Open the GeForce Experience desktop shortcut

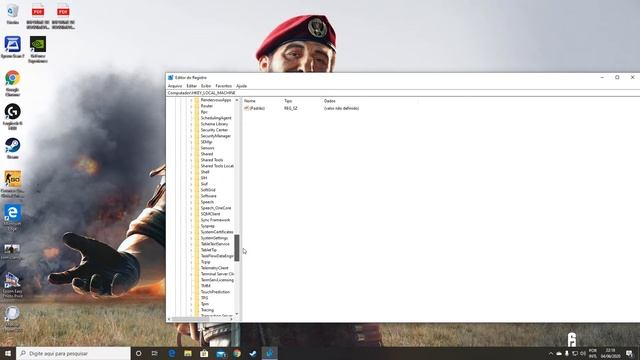click(x=38, y=49)
